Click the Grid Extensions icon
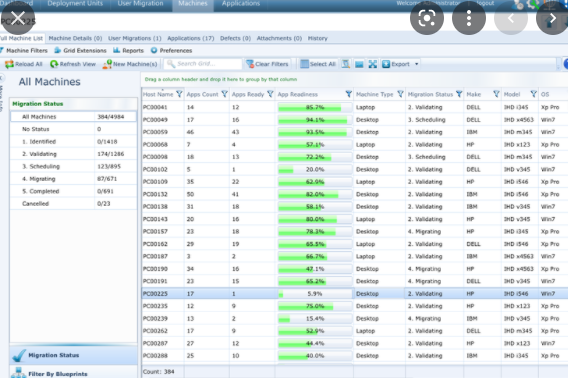The height and width of the screenshot is (378, 568). (58, 50)
